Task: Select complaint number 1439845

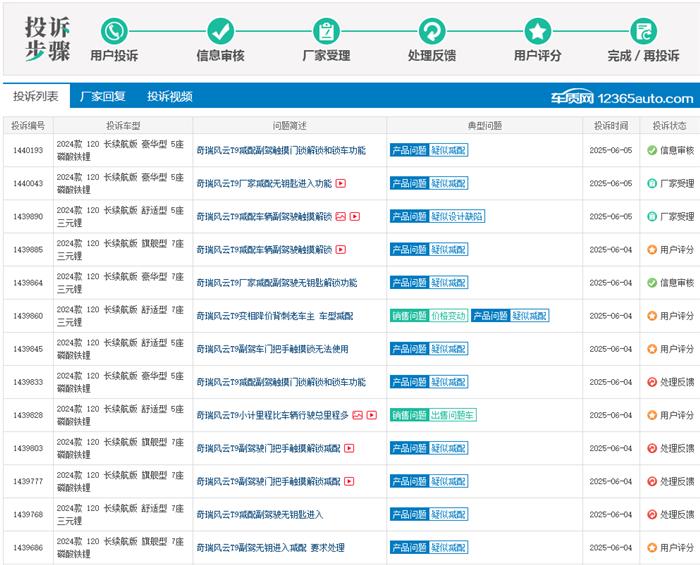Action: point(28,349)
